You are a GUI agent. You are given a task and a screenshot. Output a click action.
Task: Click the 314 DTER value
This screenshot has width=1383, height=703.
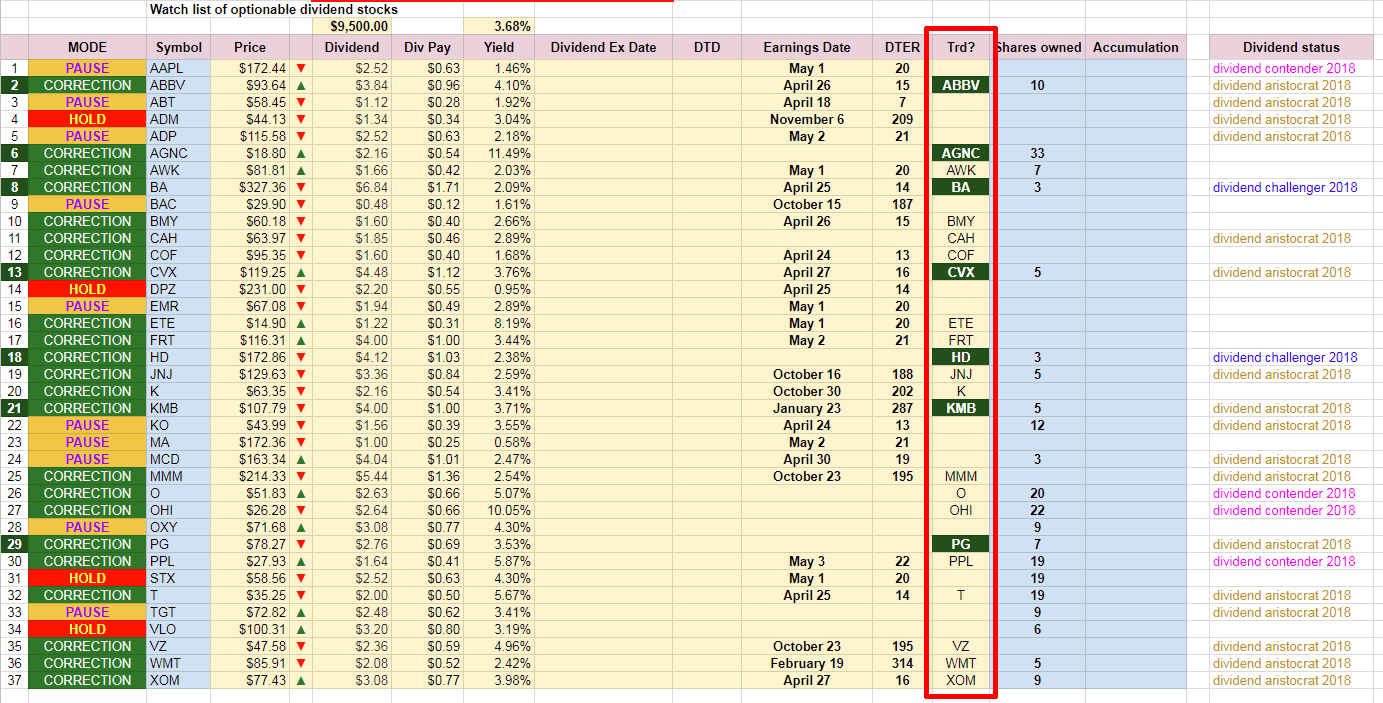click(903, 663)
